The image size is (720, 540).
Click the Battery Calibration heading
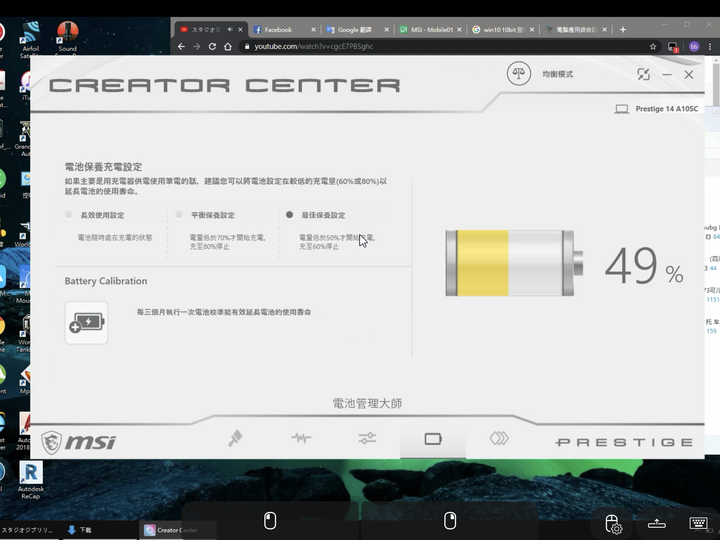point(106,281)
